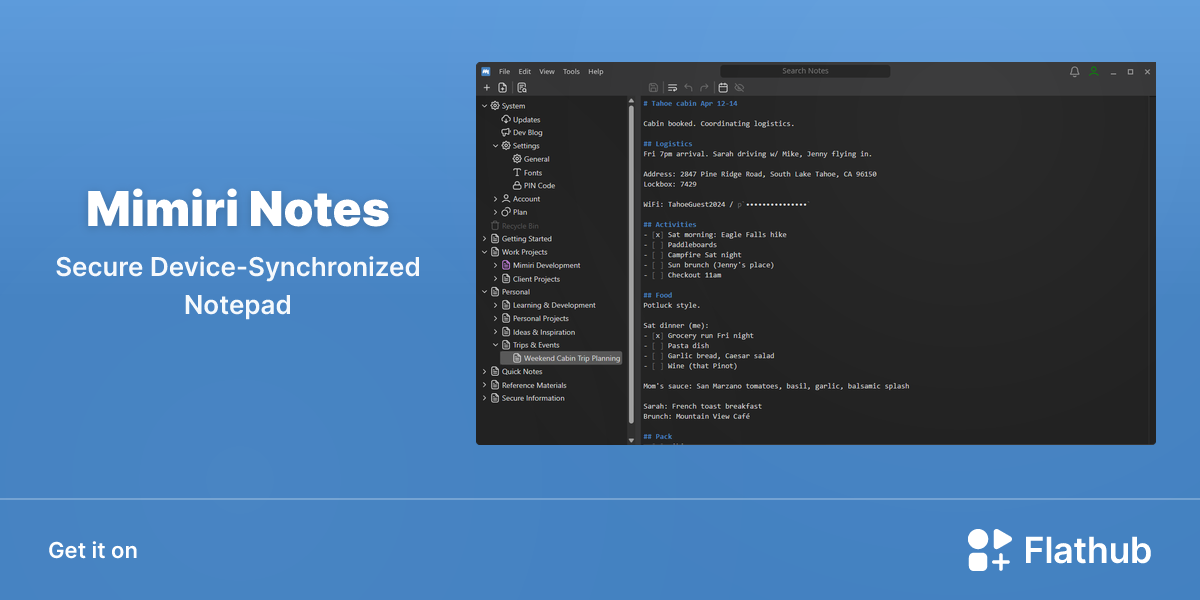1200x600 pixels.
Task: Check Wine (that Pinot) box
Action: 657,366
